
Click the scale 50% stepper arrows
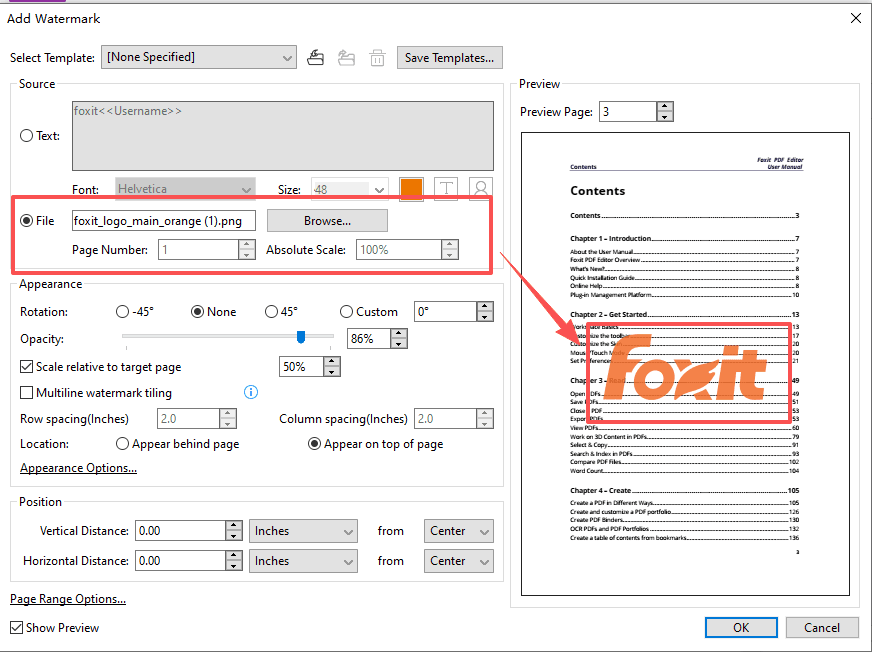[x=331, y=367]
